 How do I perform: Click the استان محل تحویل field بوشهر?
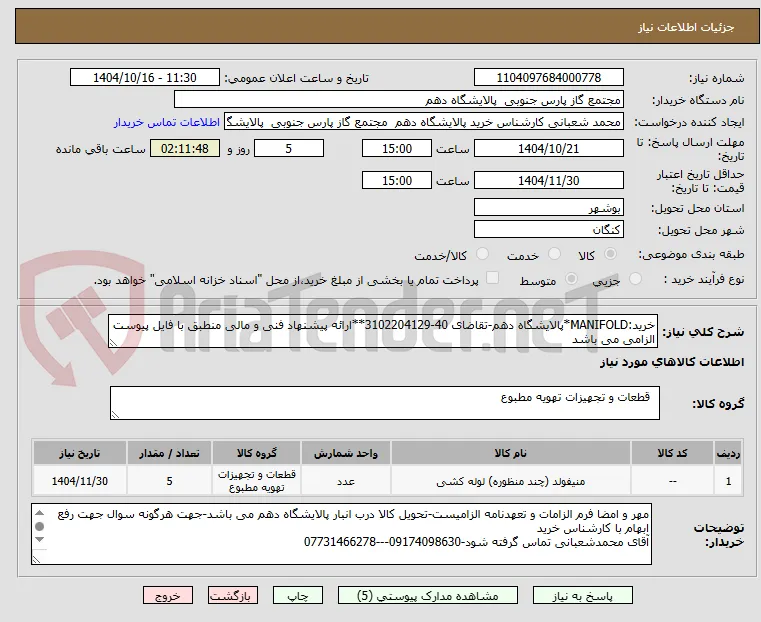548,207
